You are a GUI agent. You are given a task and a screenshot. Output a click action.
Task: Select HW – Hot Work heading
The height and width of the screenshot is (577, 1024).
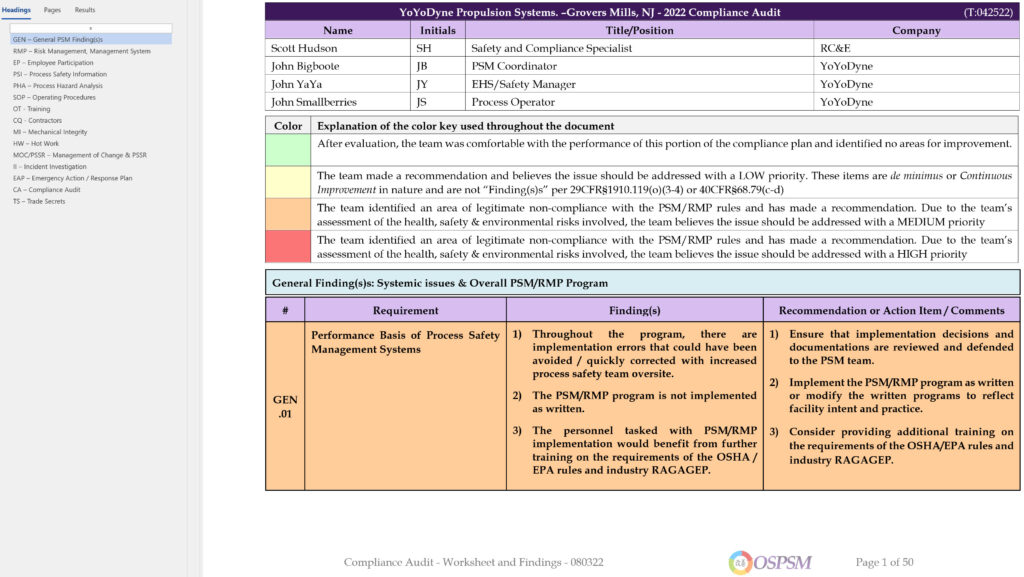click(x=36, y=144)
